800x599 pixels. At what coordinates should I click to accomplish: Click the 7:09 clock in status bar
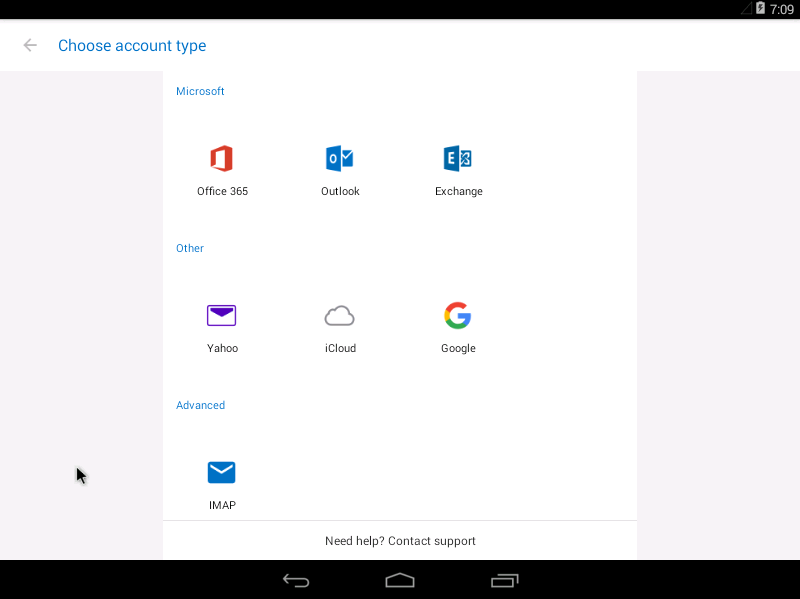click(x=782, y=9)
